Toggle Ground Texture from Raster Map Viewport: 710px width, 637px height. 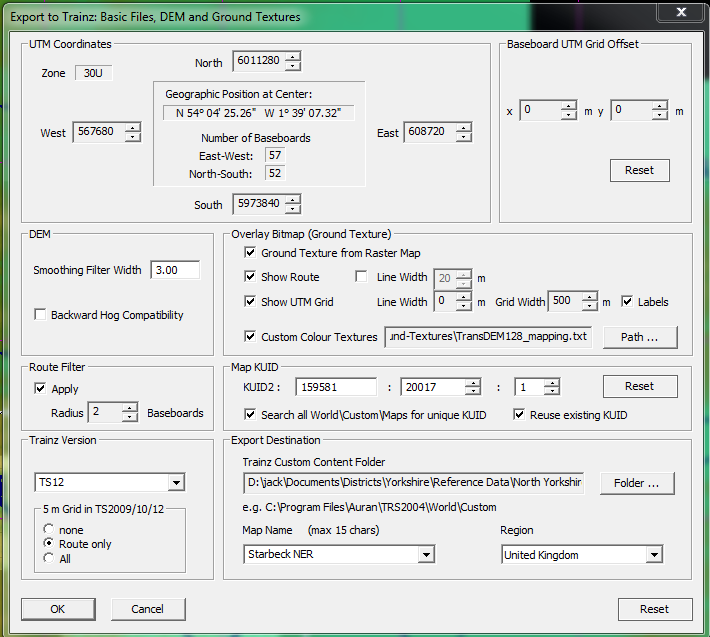coord(251,253)
